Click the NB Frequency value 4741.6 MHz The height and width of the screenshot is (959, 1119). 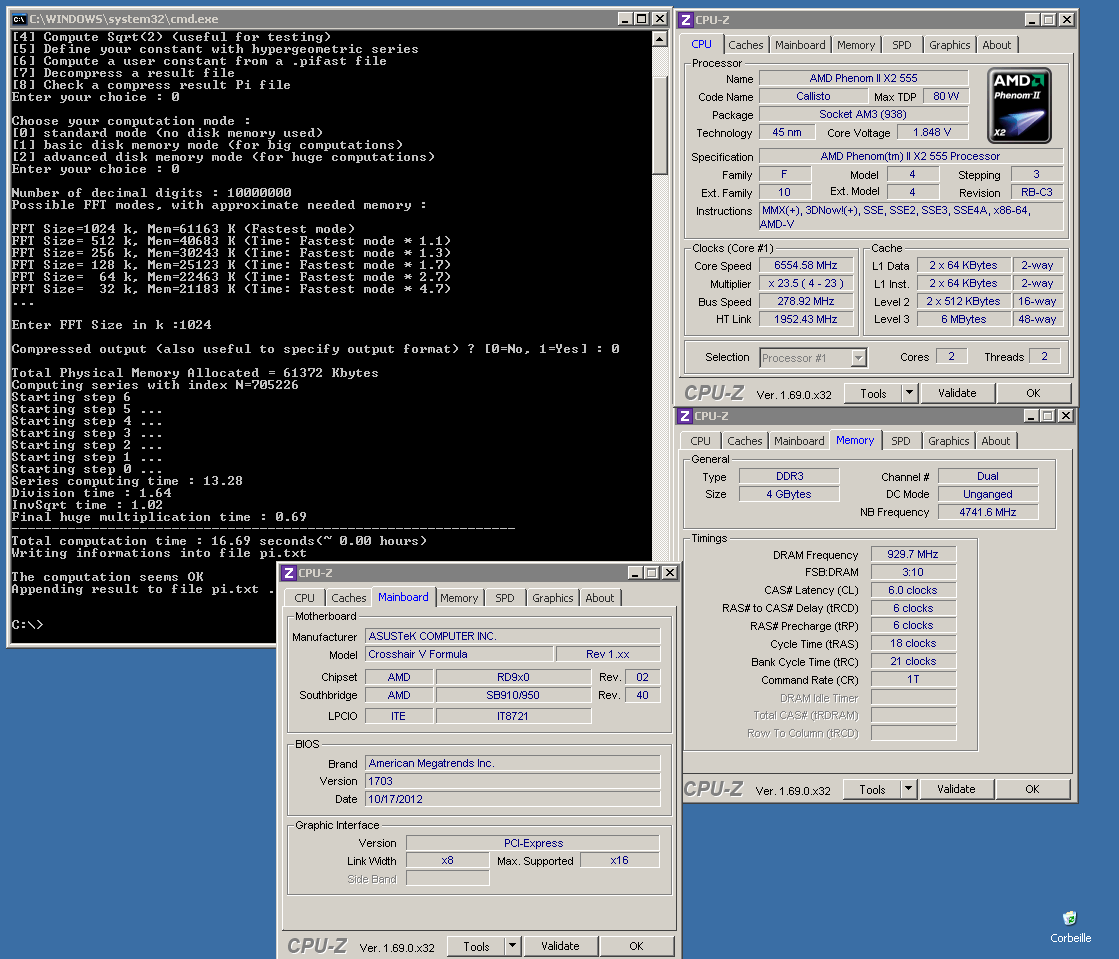988,512
